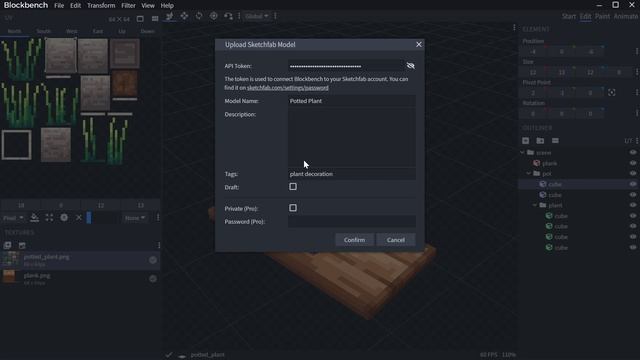Close the Upload Sketchfab Model dialog
This screenshot has height=360, width=640.
418,44
